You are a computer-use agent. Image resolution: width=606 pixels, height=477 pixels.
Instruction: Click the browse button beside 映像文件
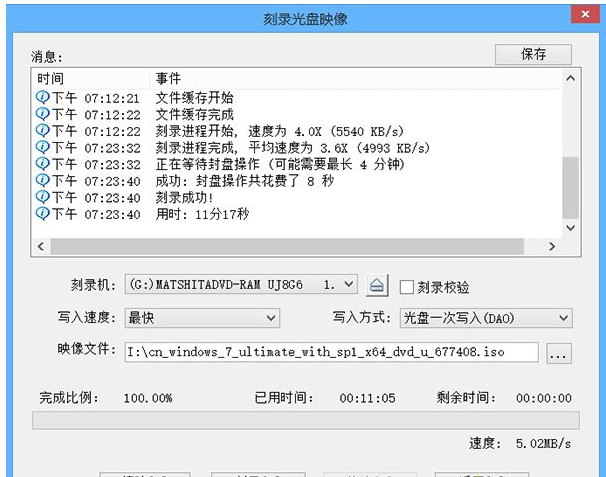(559, 352)
